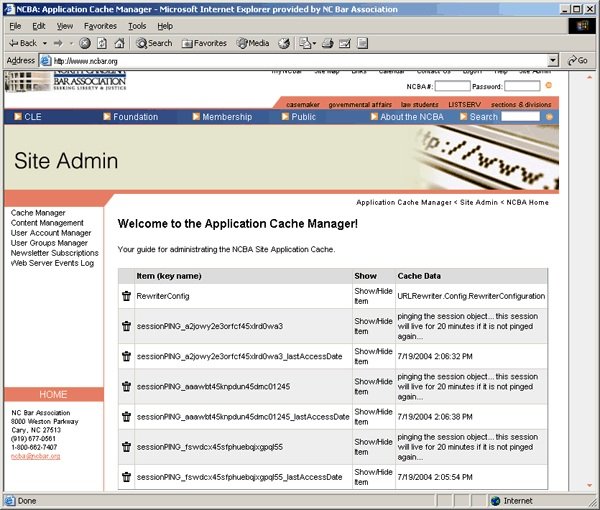Click the Go button beside address bar
This screenshot has width=600, height=510.
[x=577, y=60]
